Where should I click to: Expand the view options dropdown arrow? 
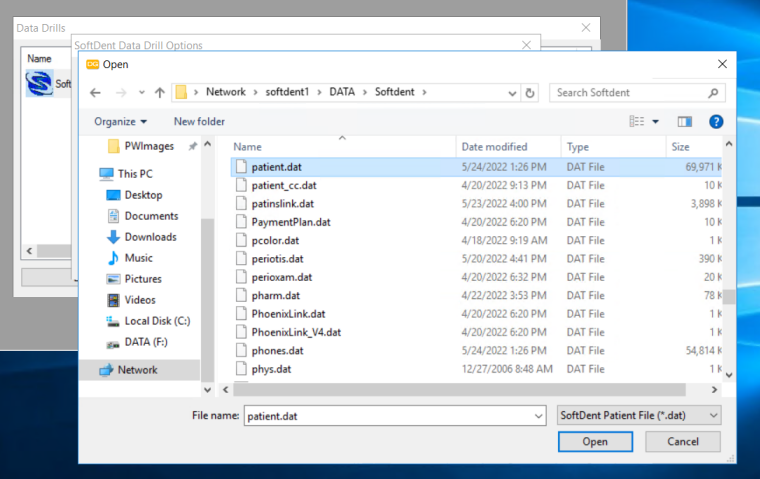(655, 122)
